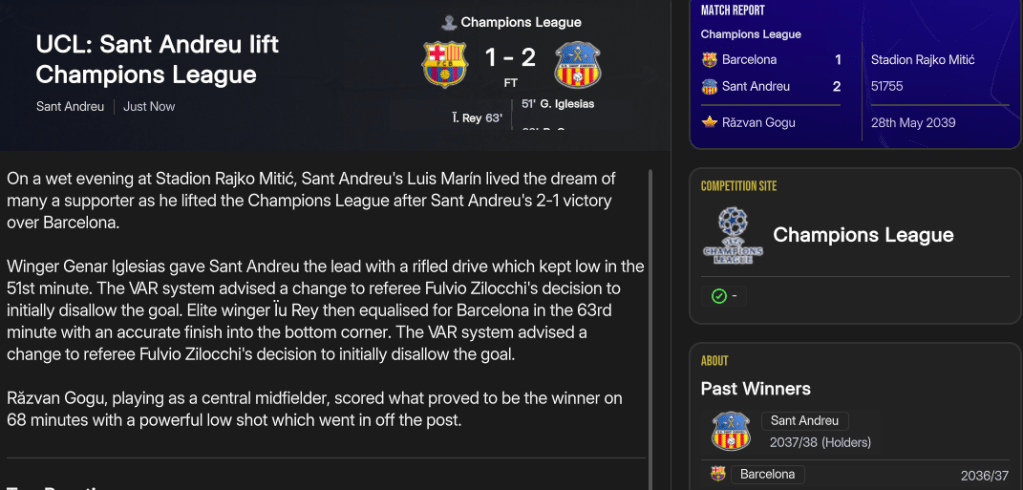
Task: Open Champions League link above the score
Action: pyautogui.click(x=520, y=22)
